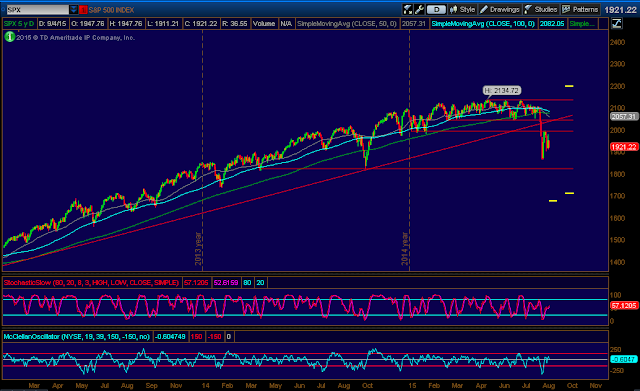Click the Volume label in header
640x391 pixels.
tap(264, 24)
